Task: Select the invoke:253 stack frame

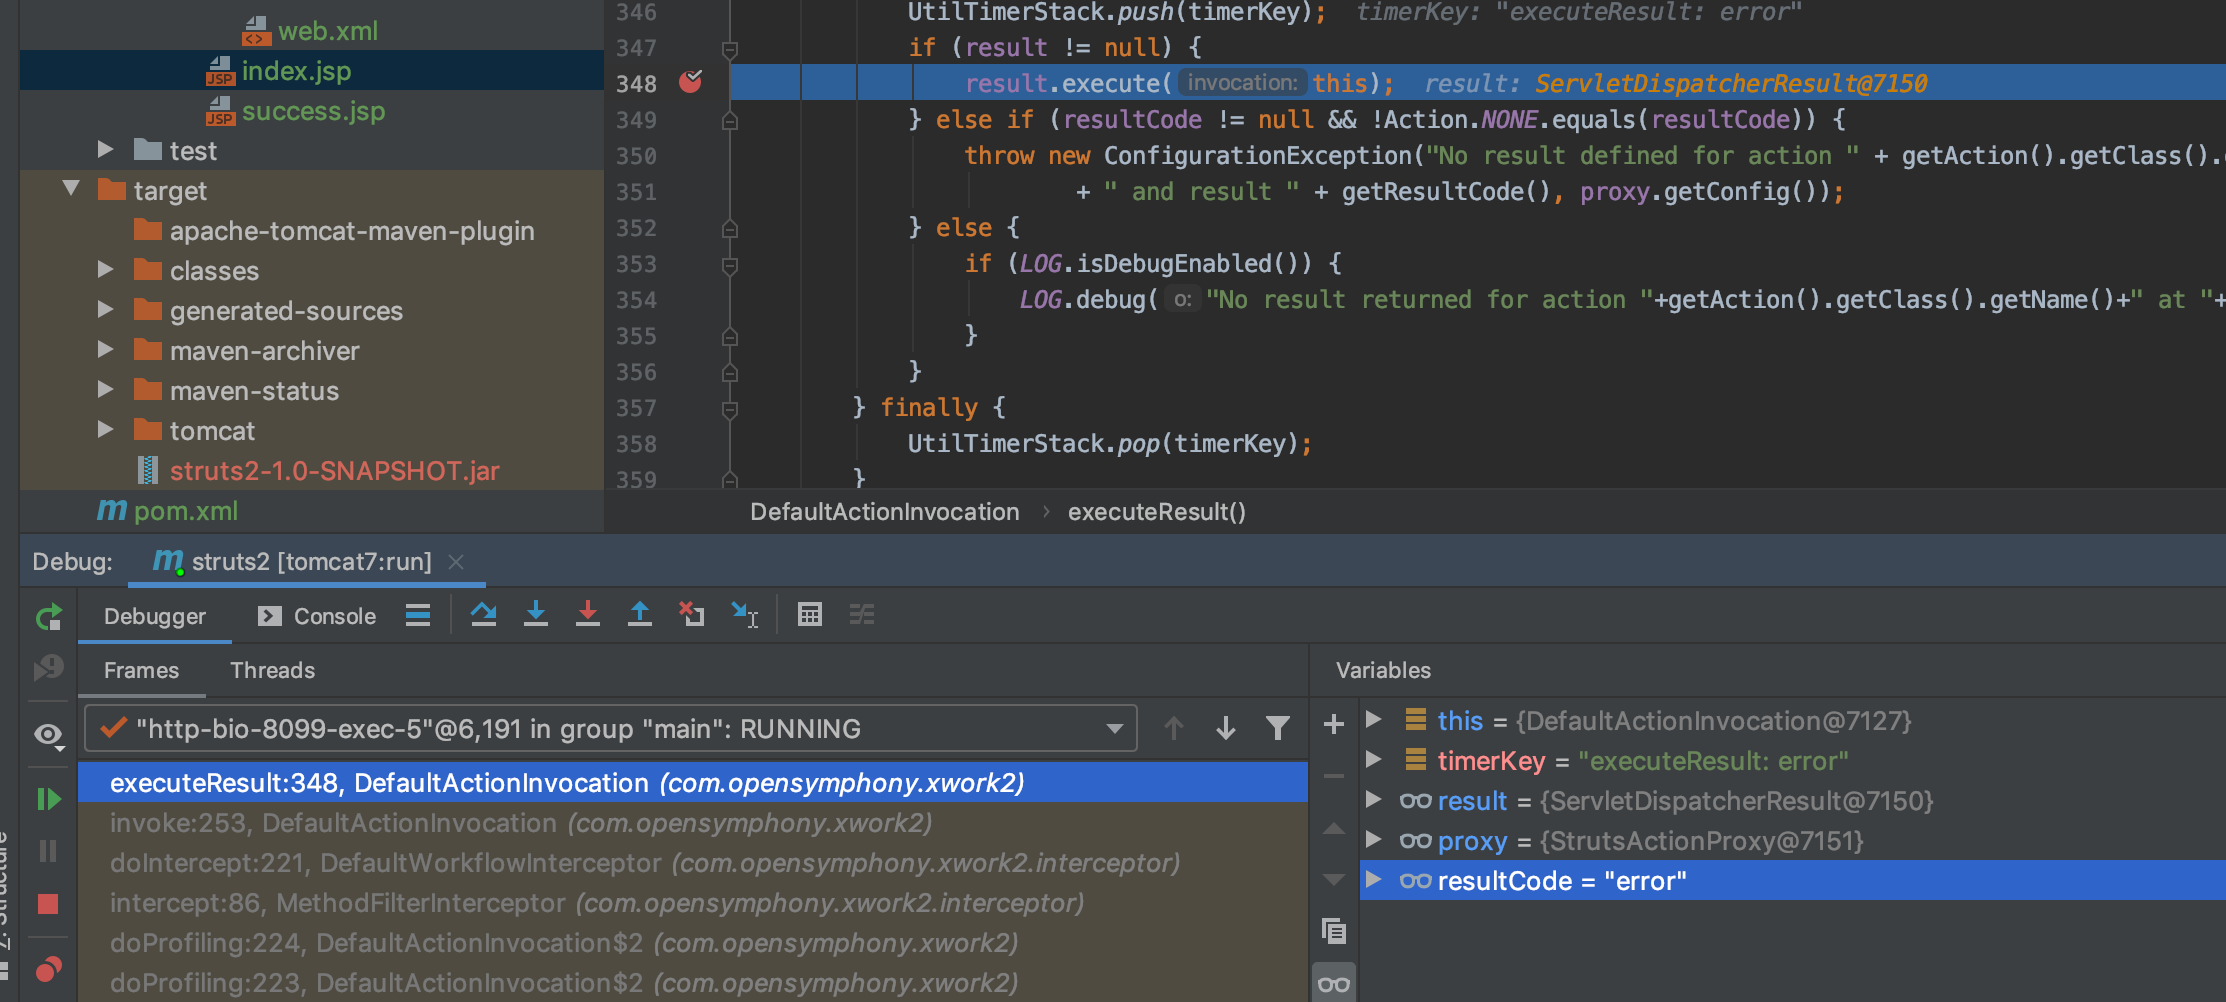Action: pyautogui.click(x=693, y=823)
